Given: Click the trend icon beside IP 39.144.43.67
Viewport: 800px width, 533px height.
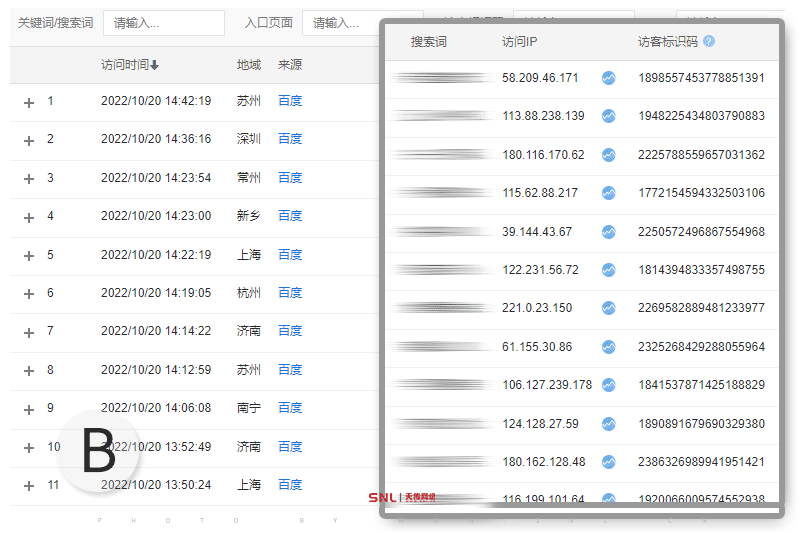Looking at the screenshot, I should 608,232.
